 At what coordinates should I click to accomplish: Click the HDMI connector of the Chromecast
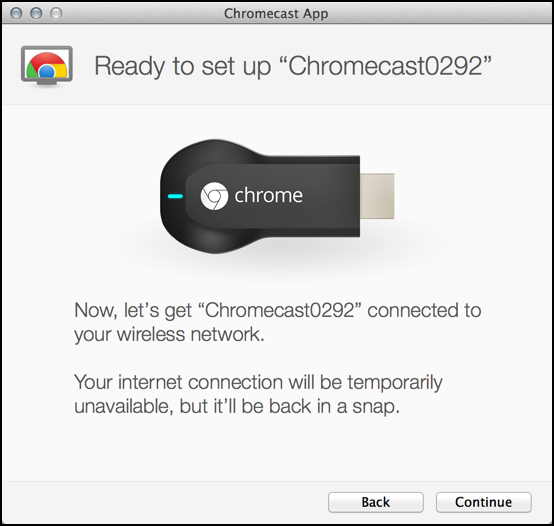point(377,196)
